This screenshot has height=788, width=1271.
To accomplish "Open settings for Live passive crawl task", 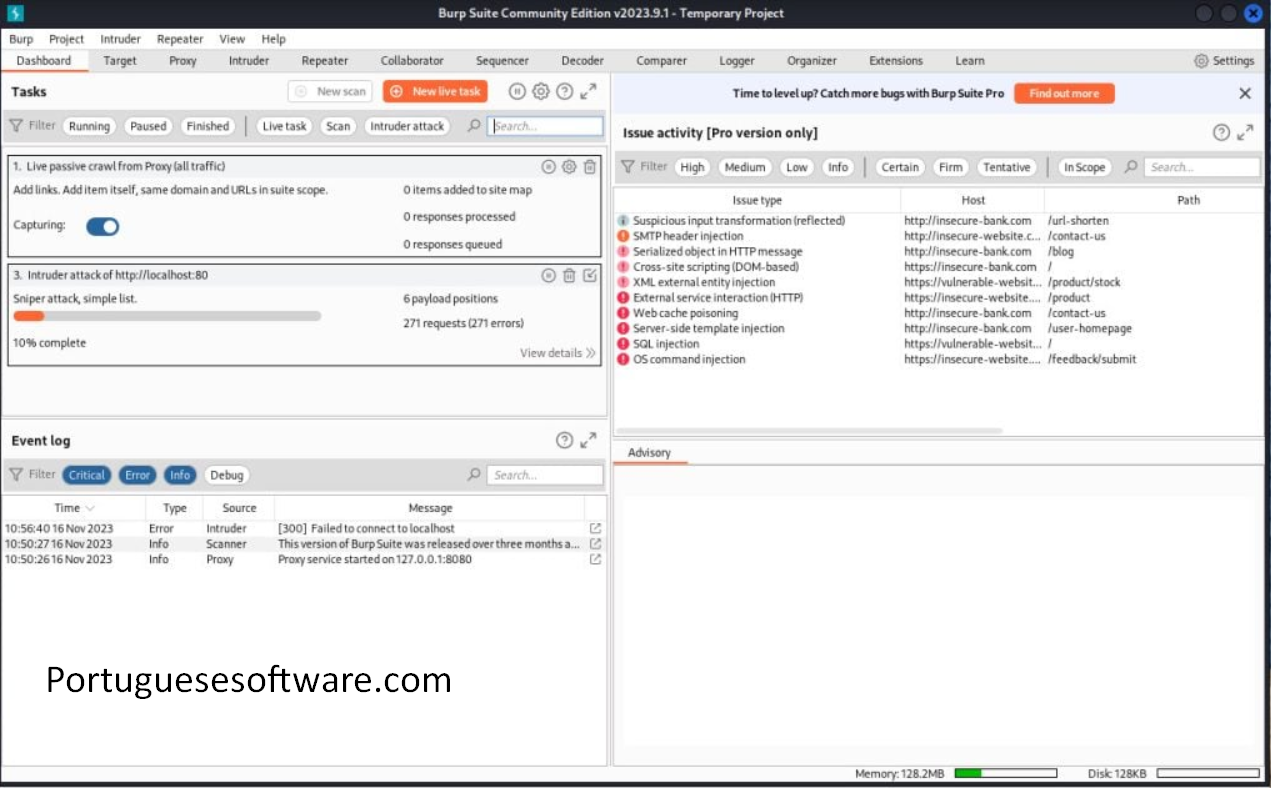I will pos(569,167).
